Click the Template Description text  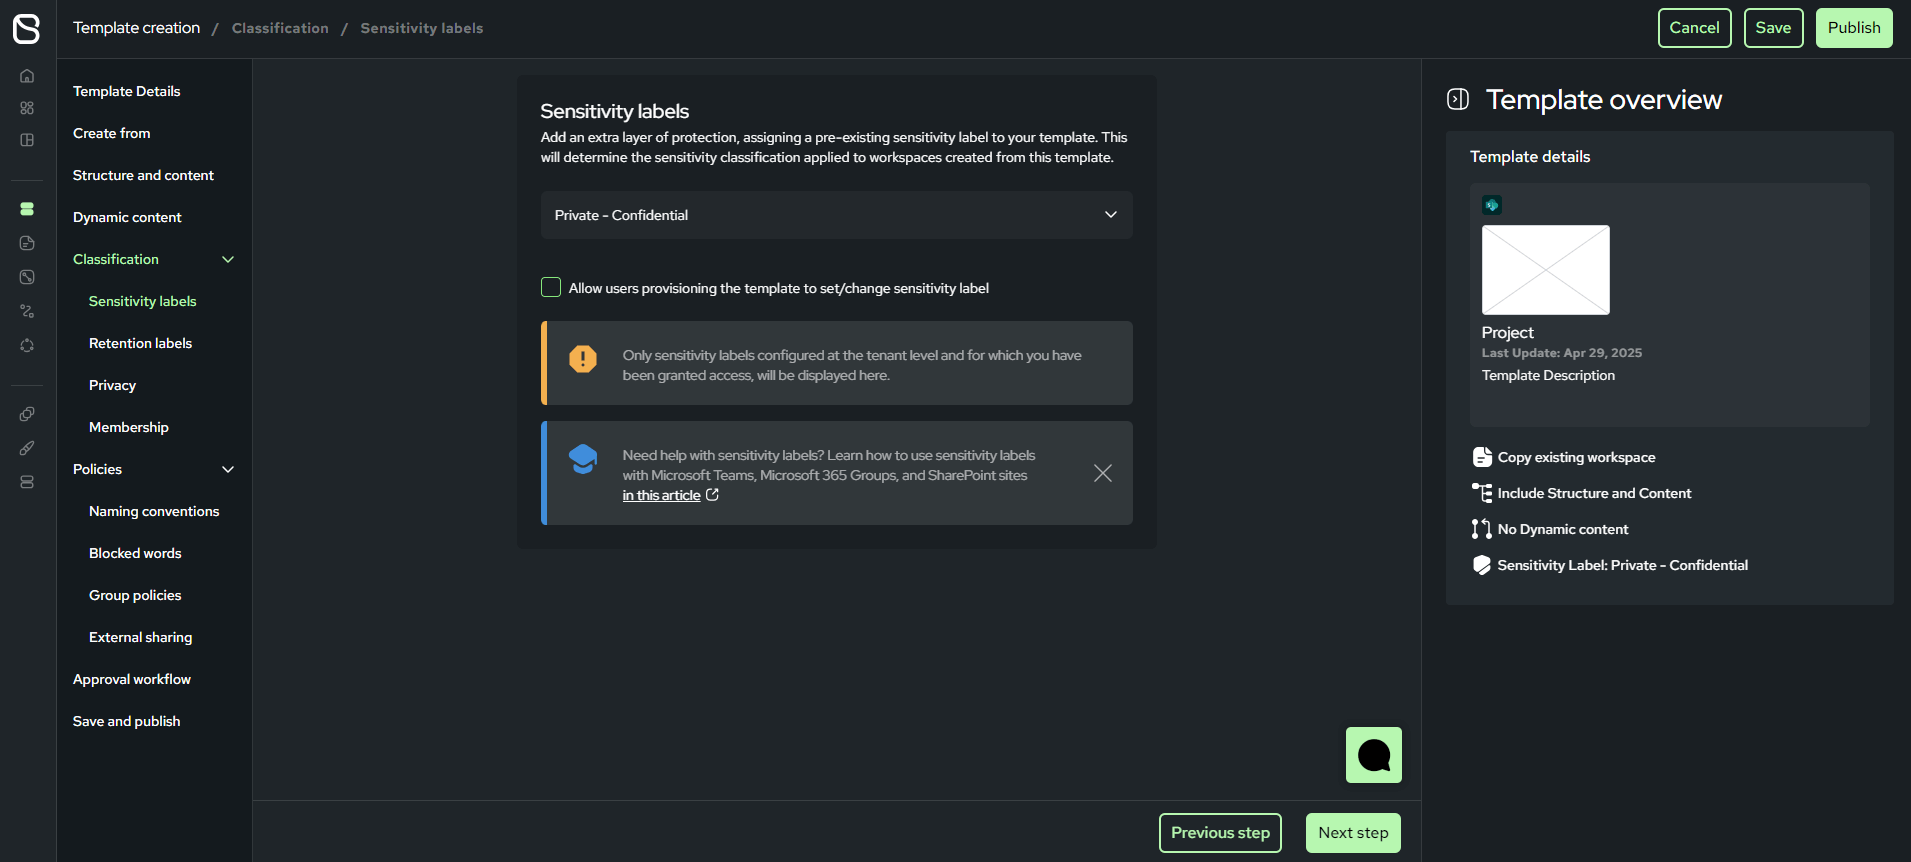point(1548,375)
